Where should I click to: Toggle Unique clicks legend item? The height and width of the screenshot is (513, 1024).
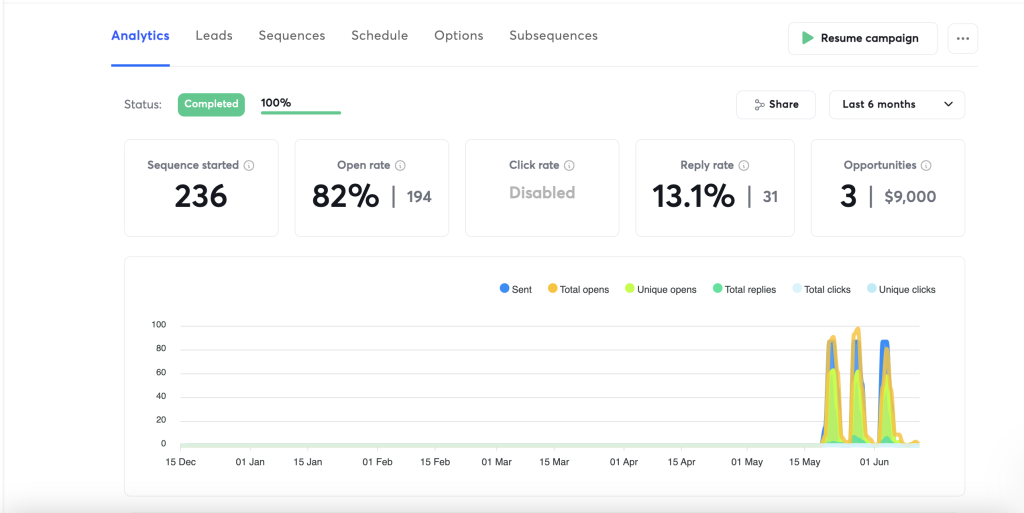coord(901,289)
